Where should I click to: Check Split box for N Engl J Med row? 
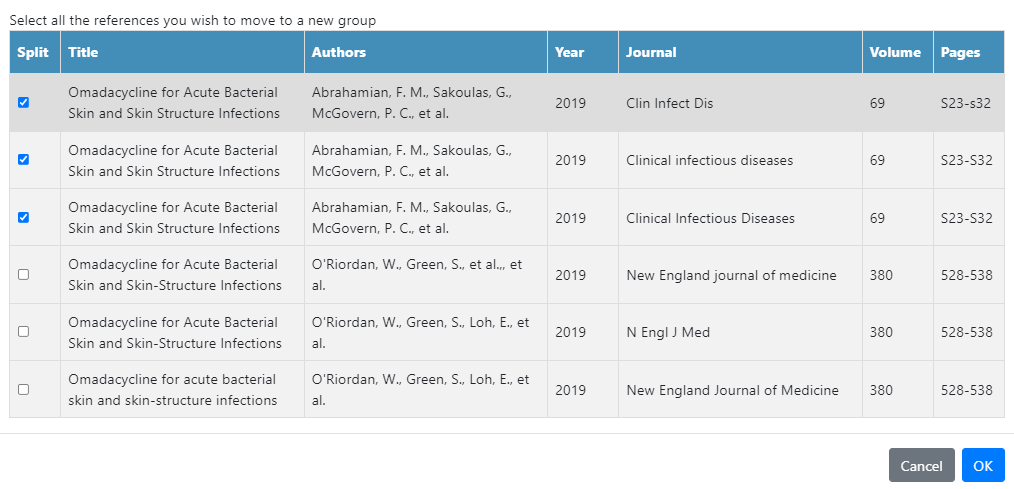[23, 331]
